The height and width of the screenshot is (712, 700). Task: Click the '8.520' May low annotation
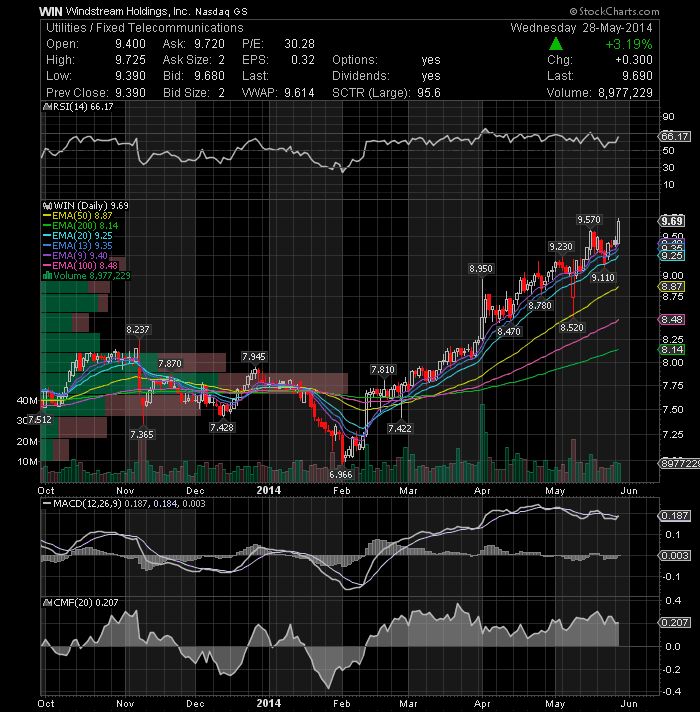(x=572, y=327)
